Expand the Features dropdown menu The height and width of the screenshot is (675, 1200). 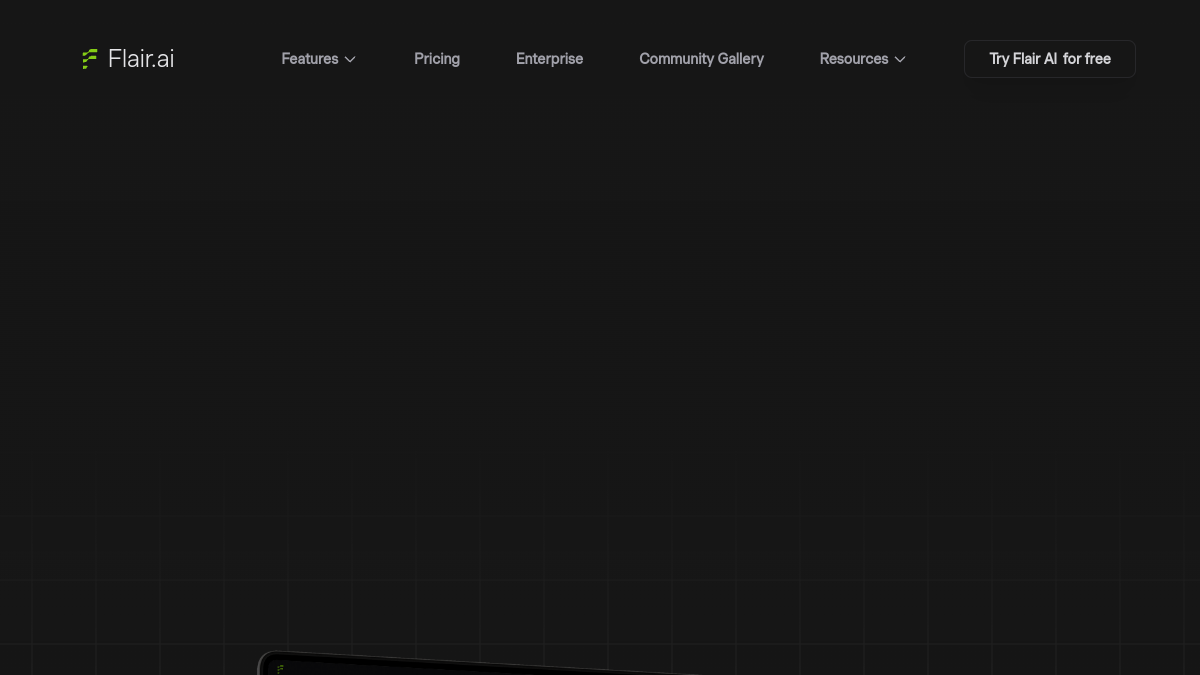click(x=318, y=59)
